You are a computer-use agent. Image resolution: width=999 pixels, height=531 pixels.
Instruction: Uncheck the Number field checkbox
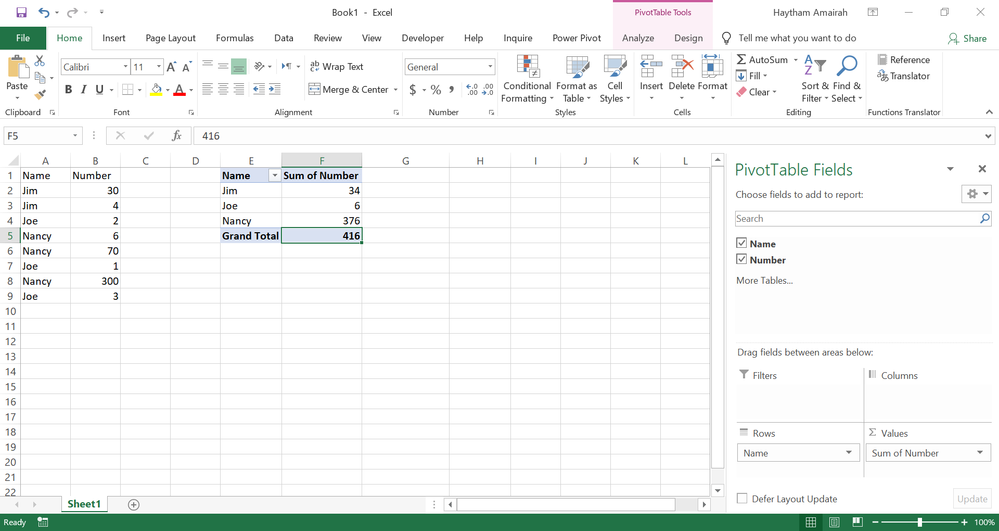(741, 259)
